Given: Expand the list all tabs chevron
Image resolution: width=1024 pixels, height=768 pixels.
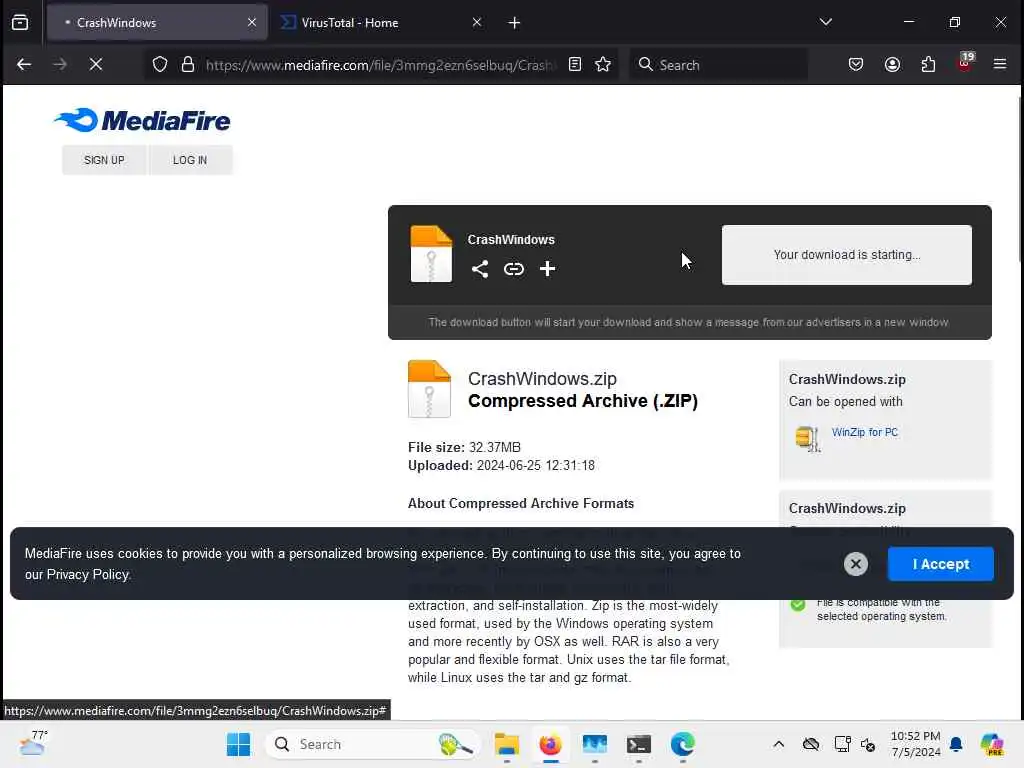Looking at the screenshot, I should pos(825,22).
